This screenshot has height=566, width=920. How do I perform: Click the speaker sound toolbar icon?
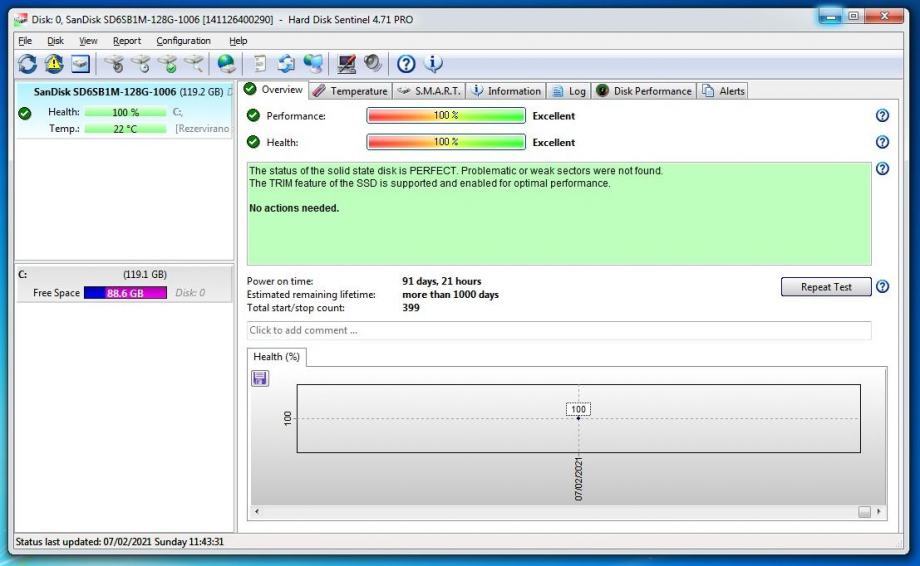point(373,63)
